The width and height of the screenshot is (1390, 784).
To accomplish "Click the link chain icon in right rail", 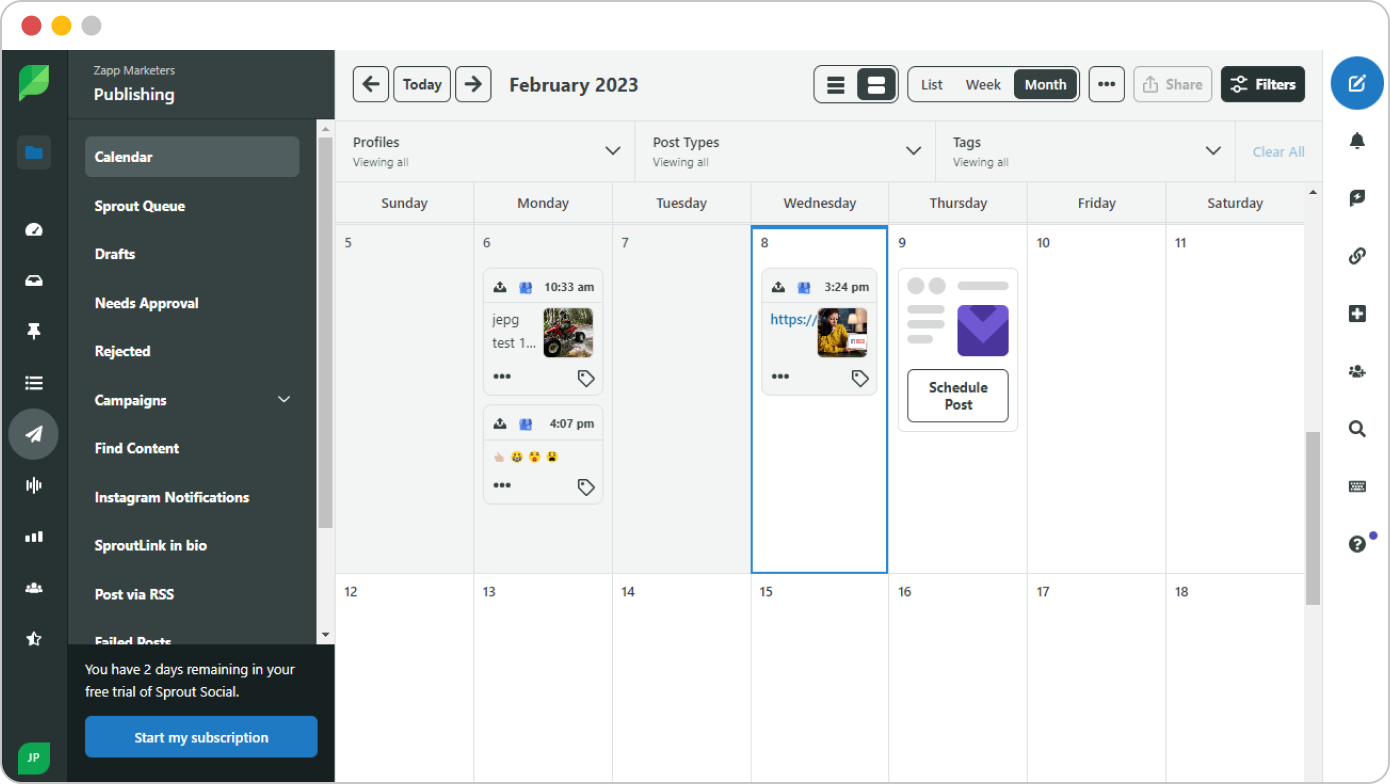I will 1357,257.
